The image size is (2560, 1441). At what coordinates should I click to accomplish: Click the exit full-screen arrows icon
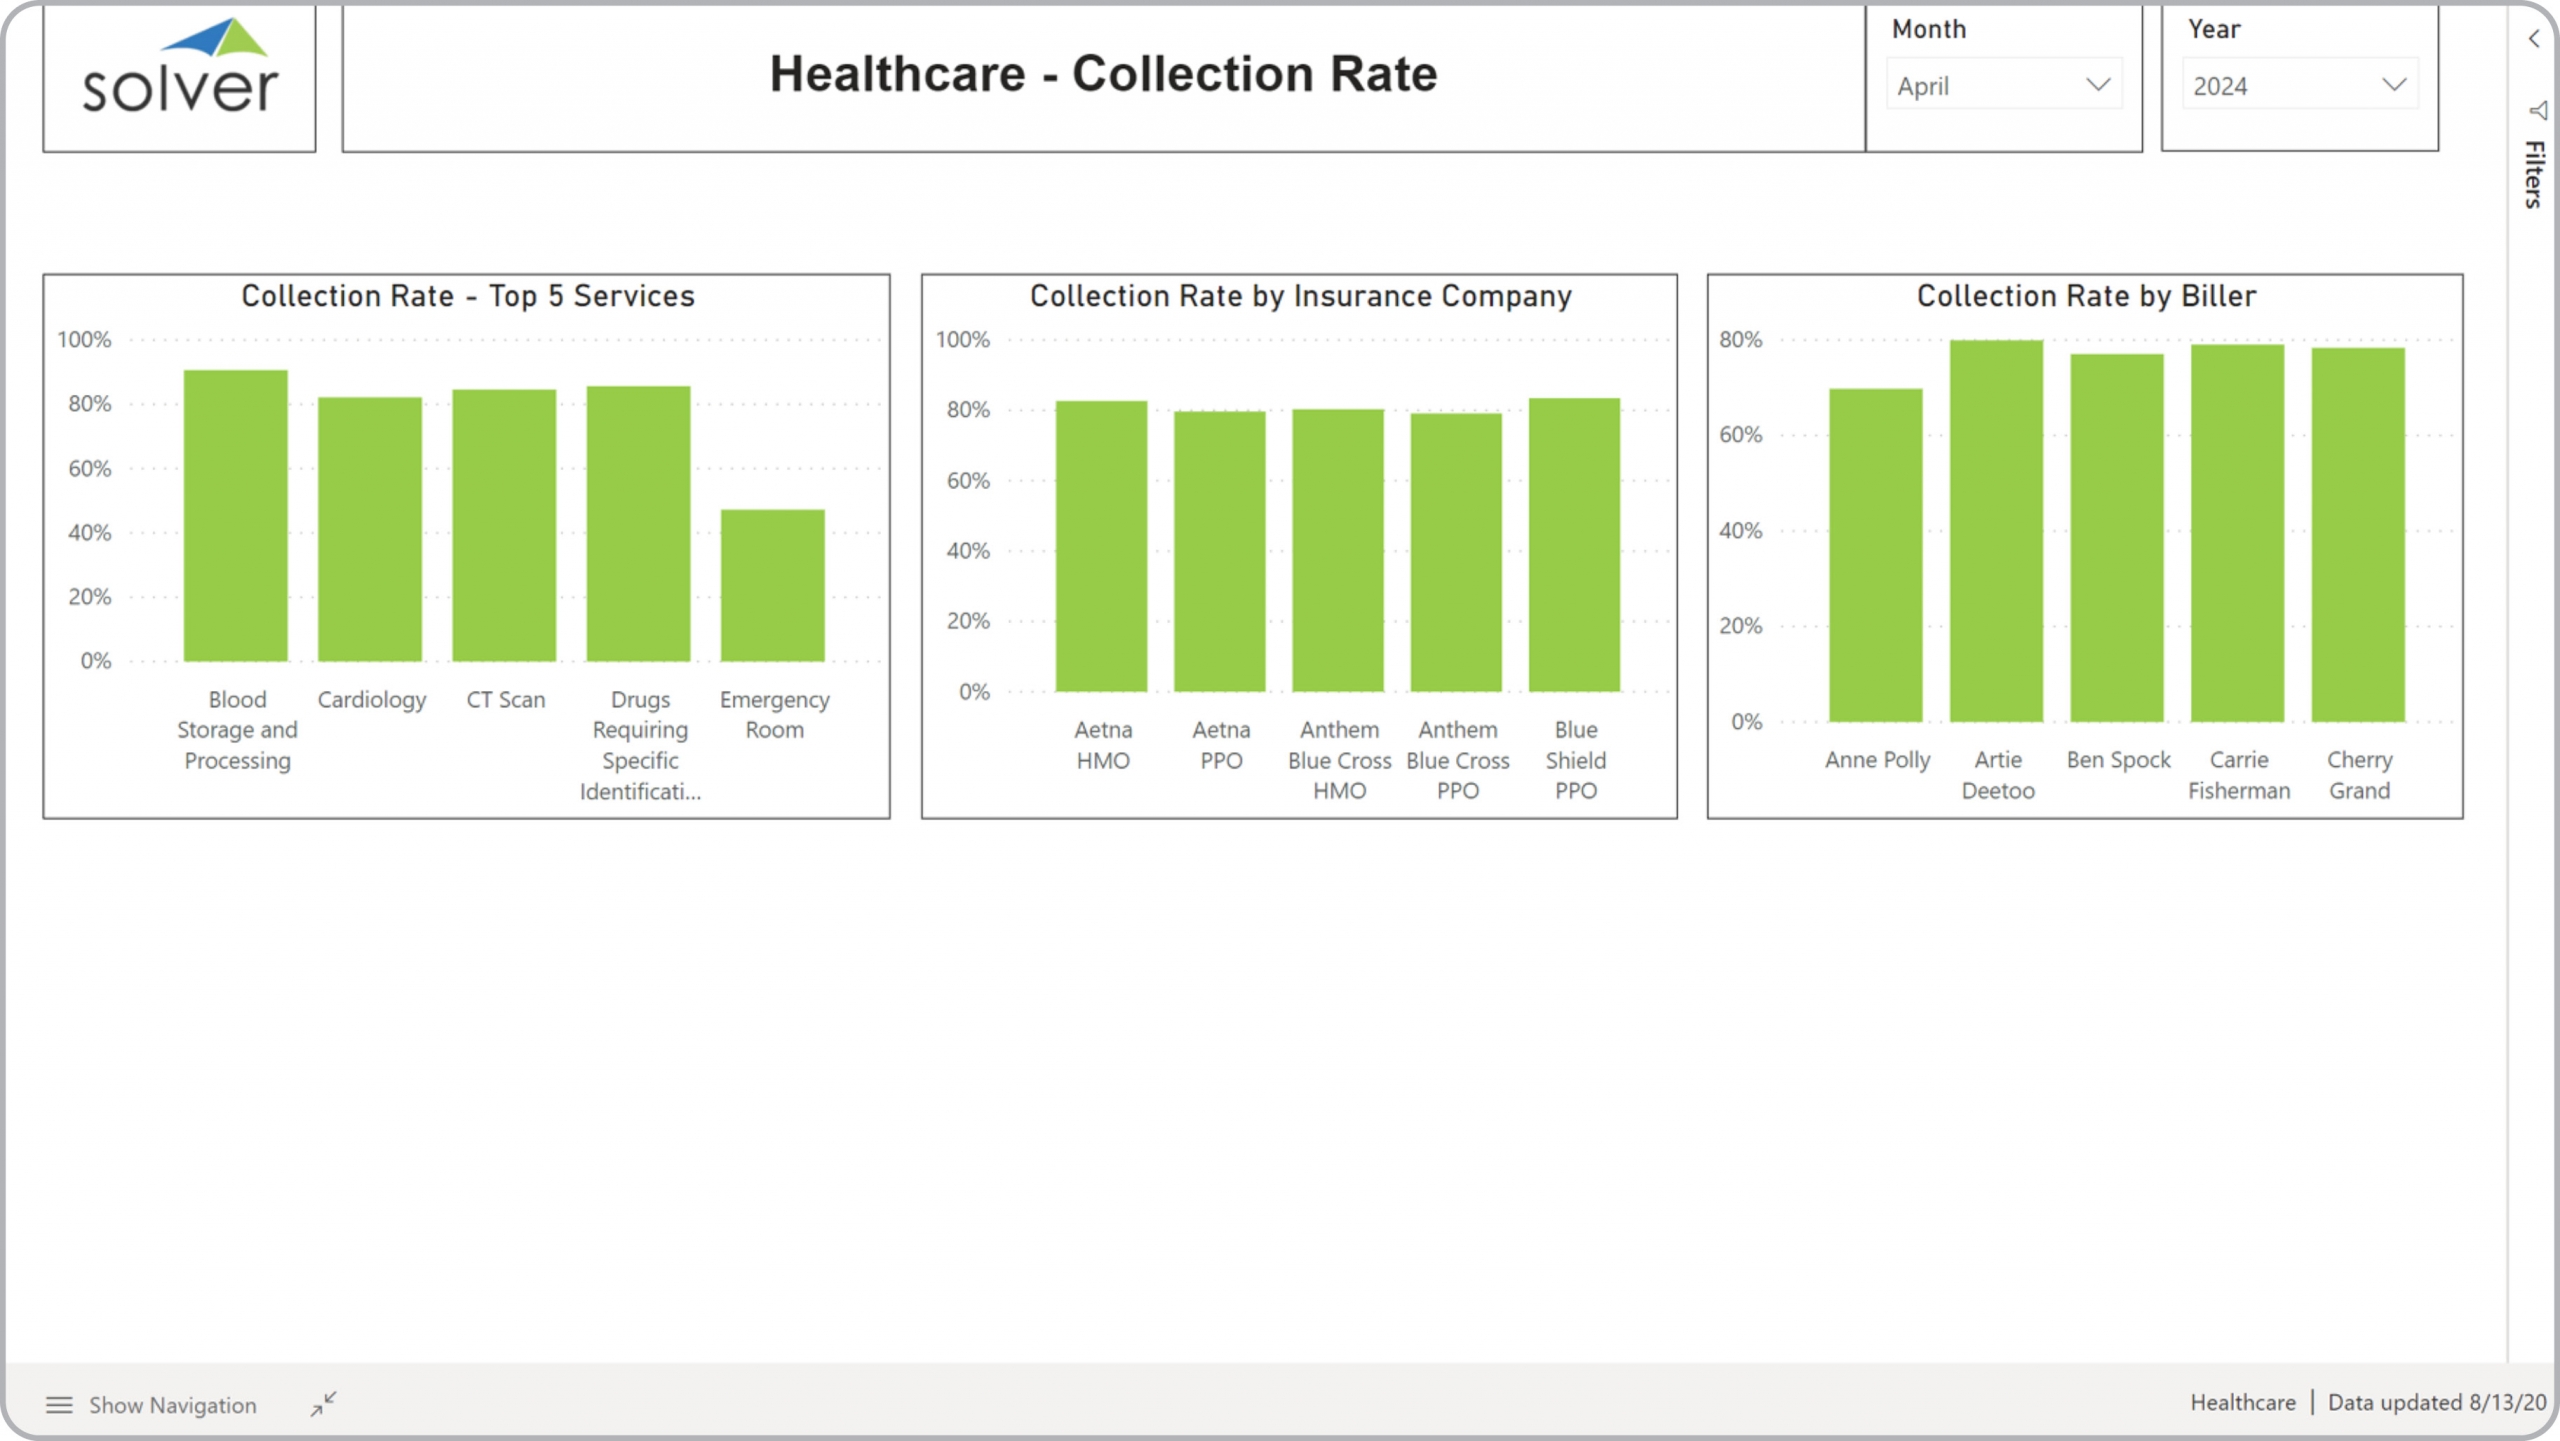[x=323, y=1404]
